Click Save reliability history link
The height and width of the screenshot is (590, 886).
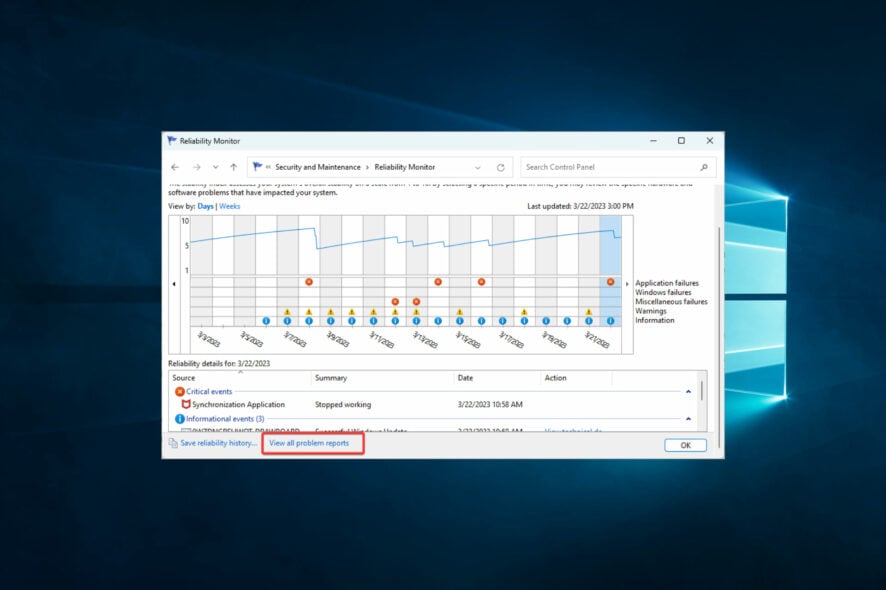[218, 443]
